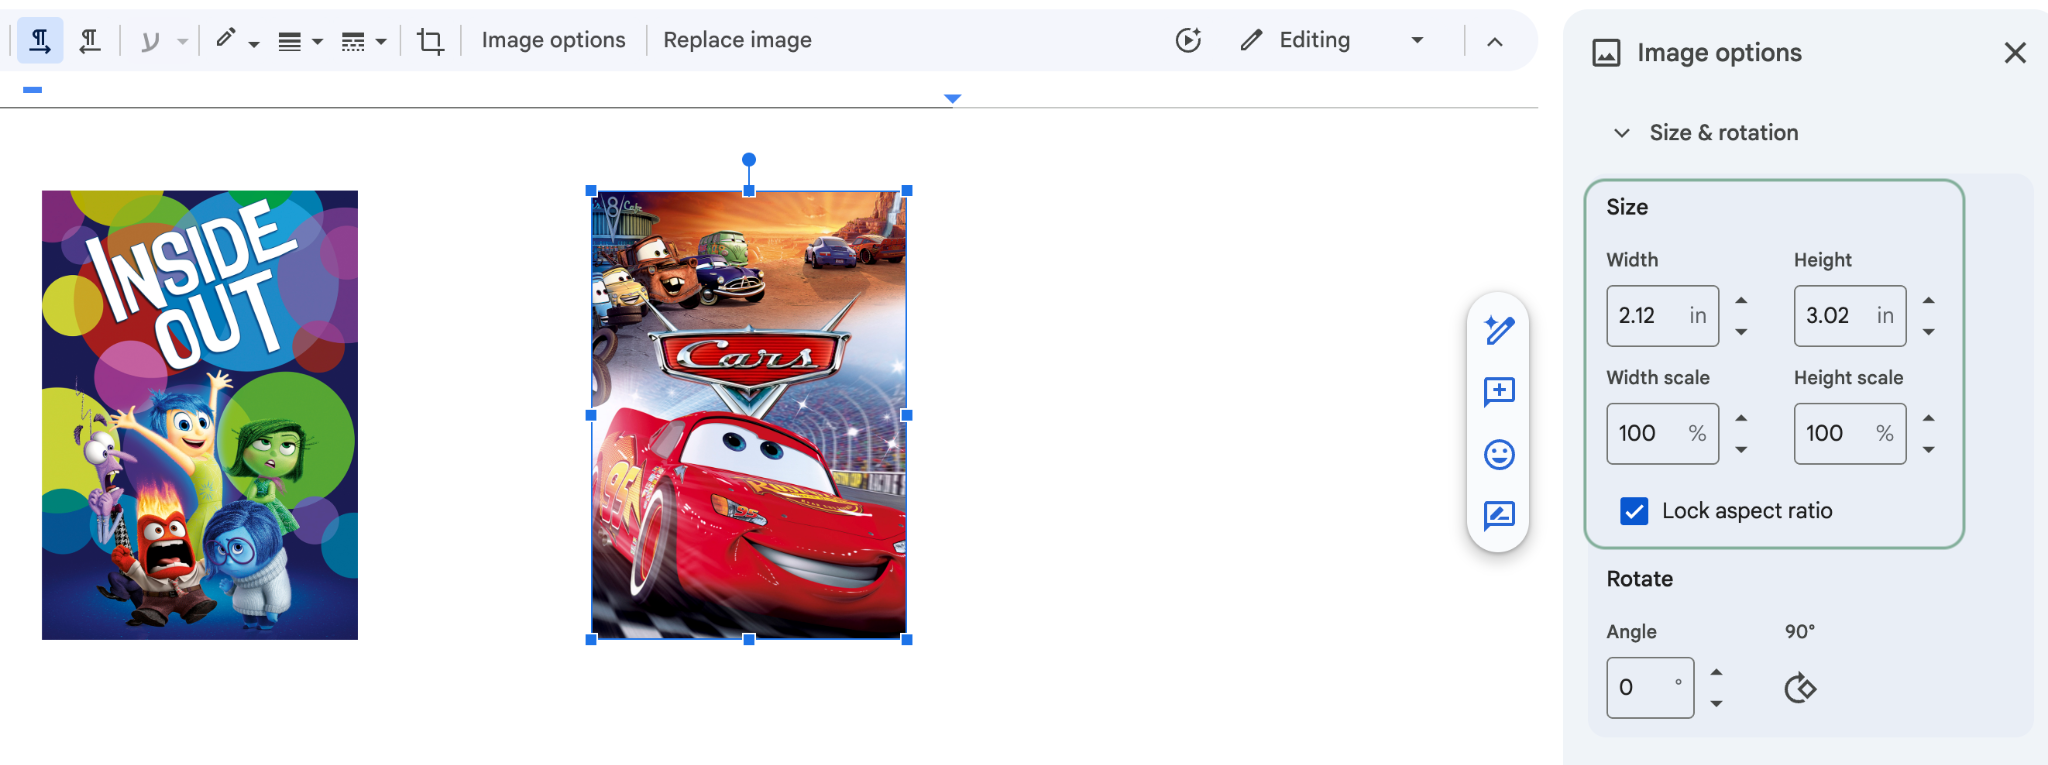Image resolution: width=2048 pixels, height=765 pixels.
Task: Decrease the rotation angle with the down arrow
Action: click(x=1716, y=704)
